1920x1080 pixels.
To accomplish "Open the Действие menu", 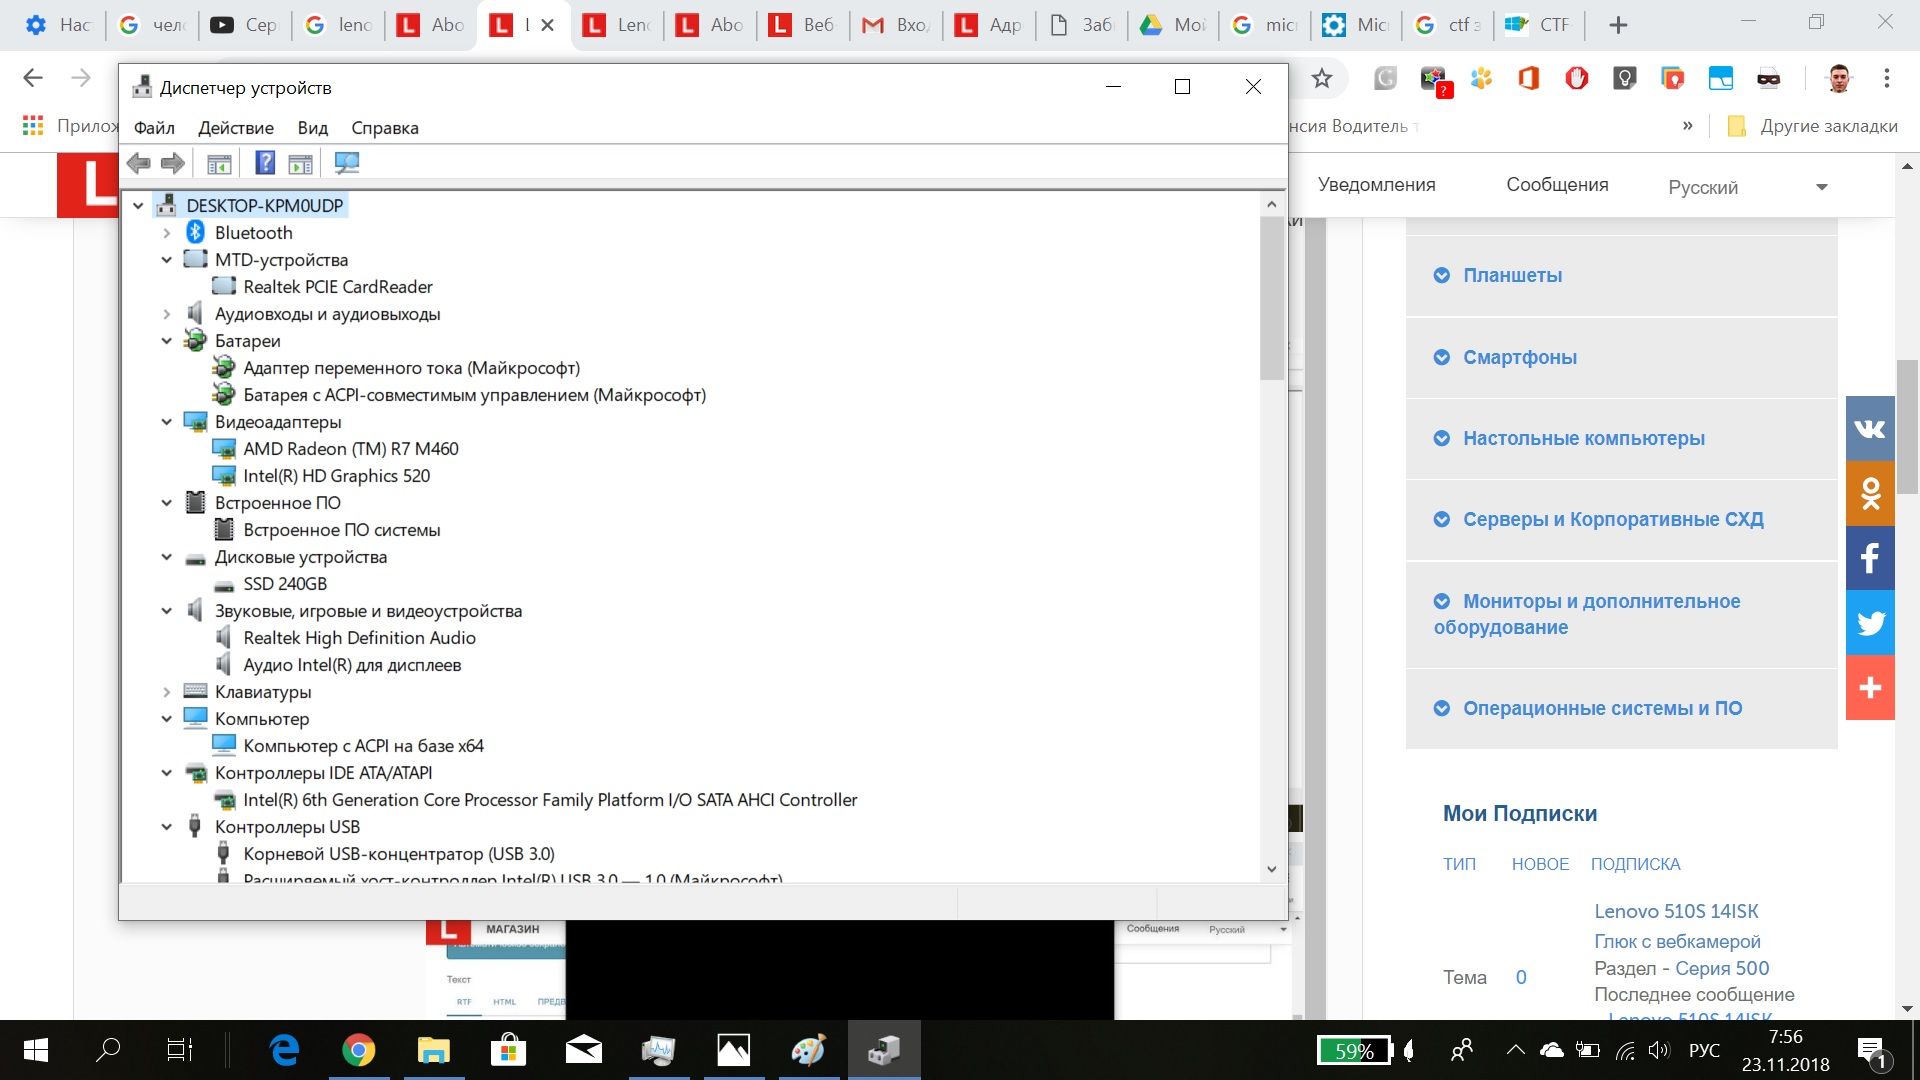I will [x=236, y=128].
